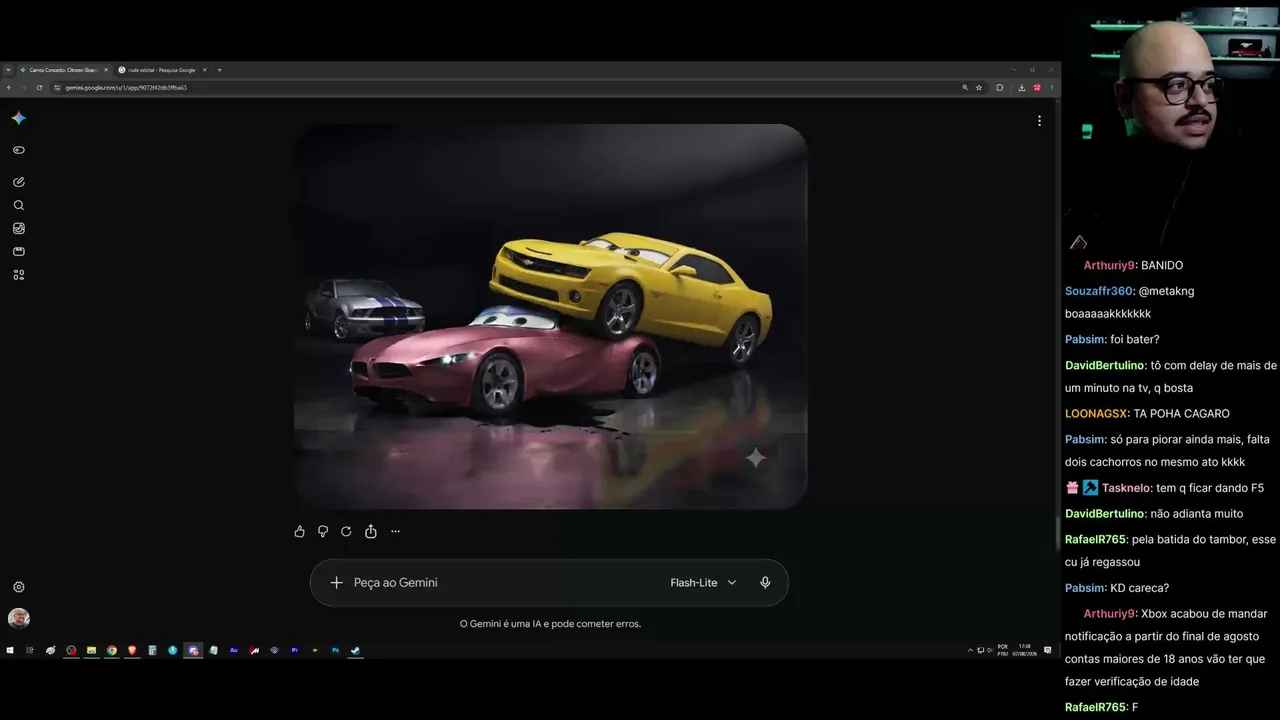Bookmark this page with the star
The height and width of the screenshot is (720, 1280).
tap(979, 87)
